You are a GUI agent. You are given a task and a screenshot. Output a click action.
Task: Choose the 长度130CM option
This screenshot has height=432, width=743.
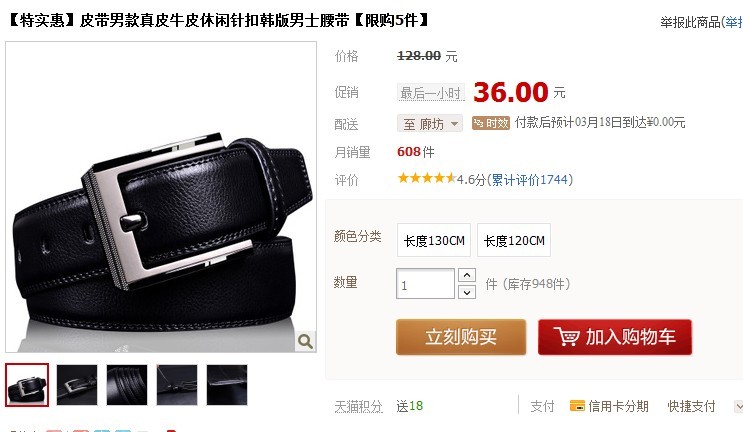coord(434,240)
